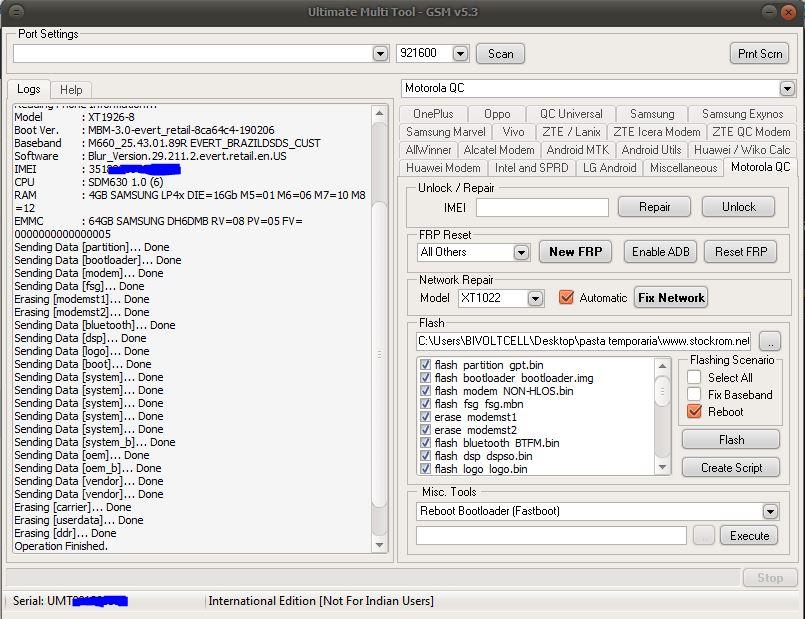Open the ZTE / Lanix tab
Image resolution: width=805 pixels, height=619 pixels.
click(571, 132)
